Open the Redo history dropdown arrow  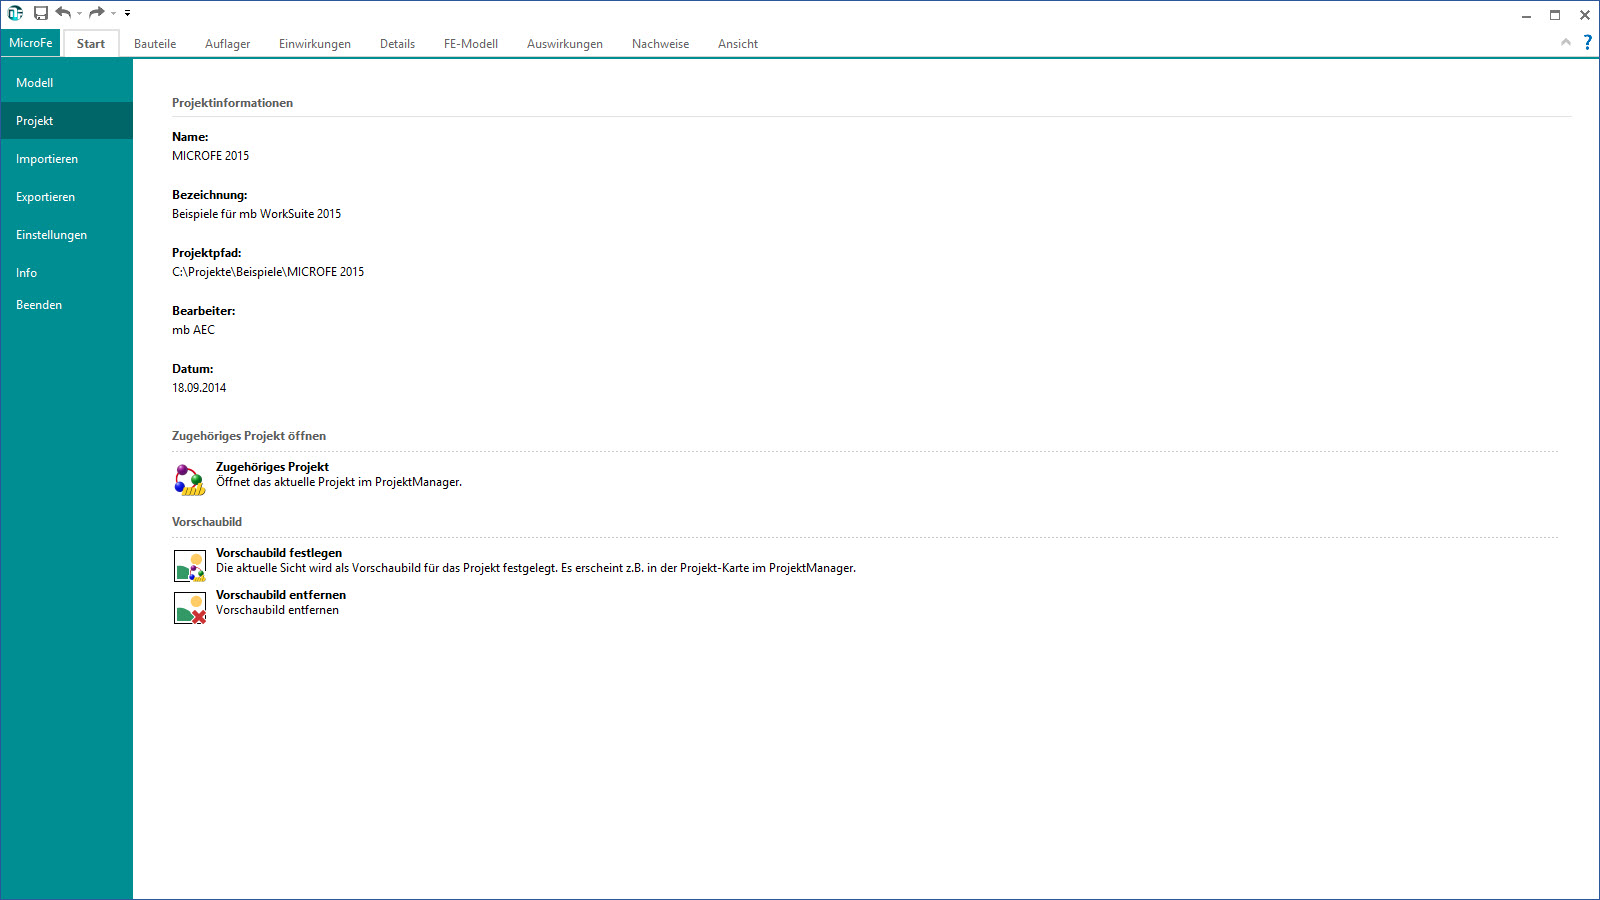tap(113, 13)
